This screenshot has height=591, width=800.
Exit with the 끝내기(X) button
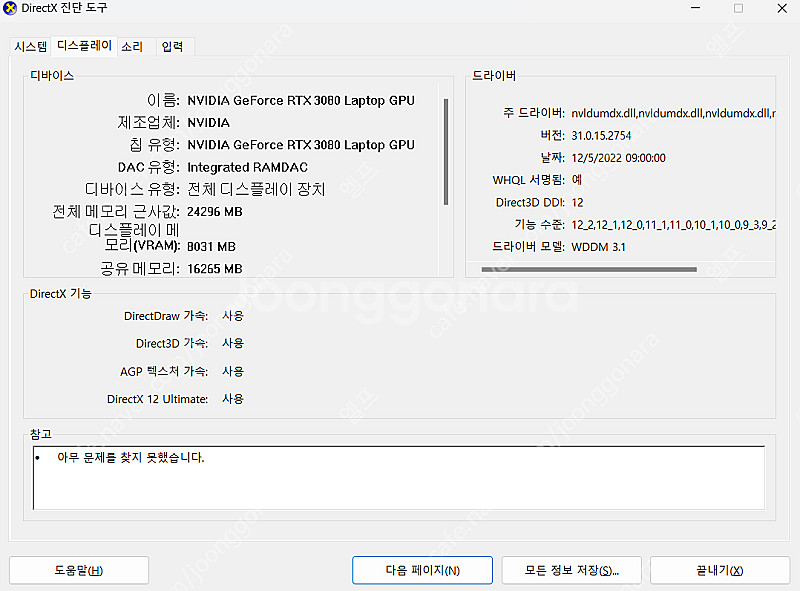click(720, 570)
